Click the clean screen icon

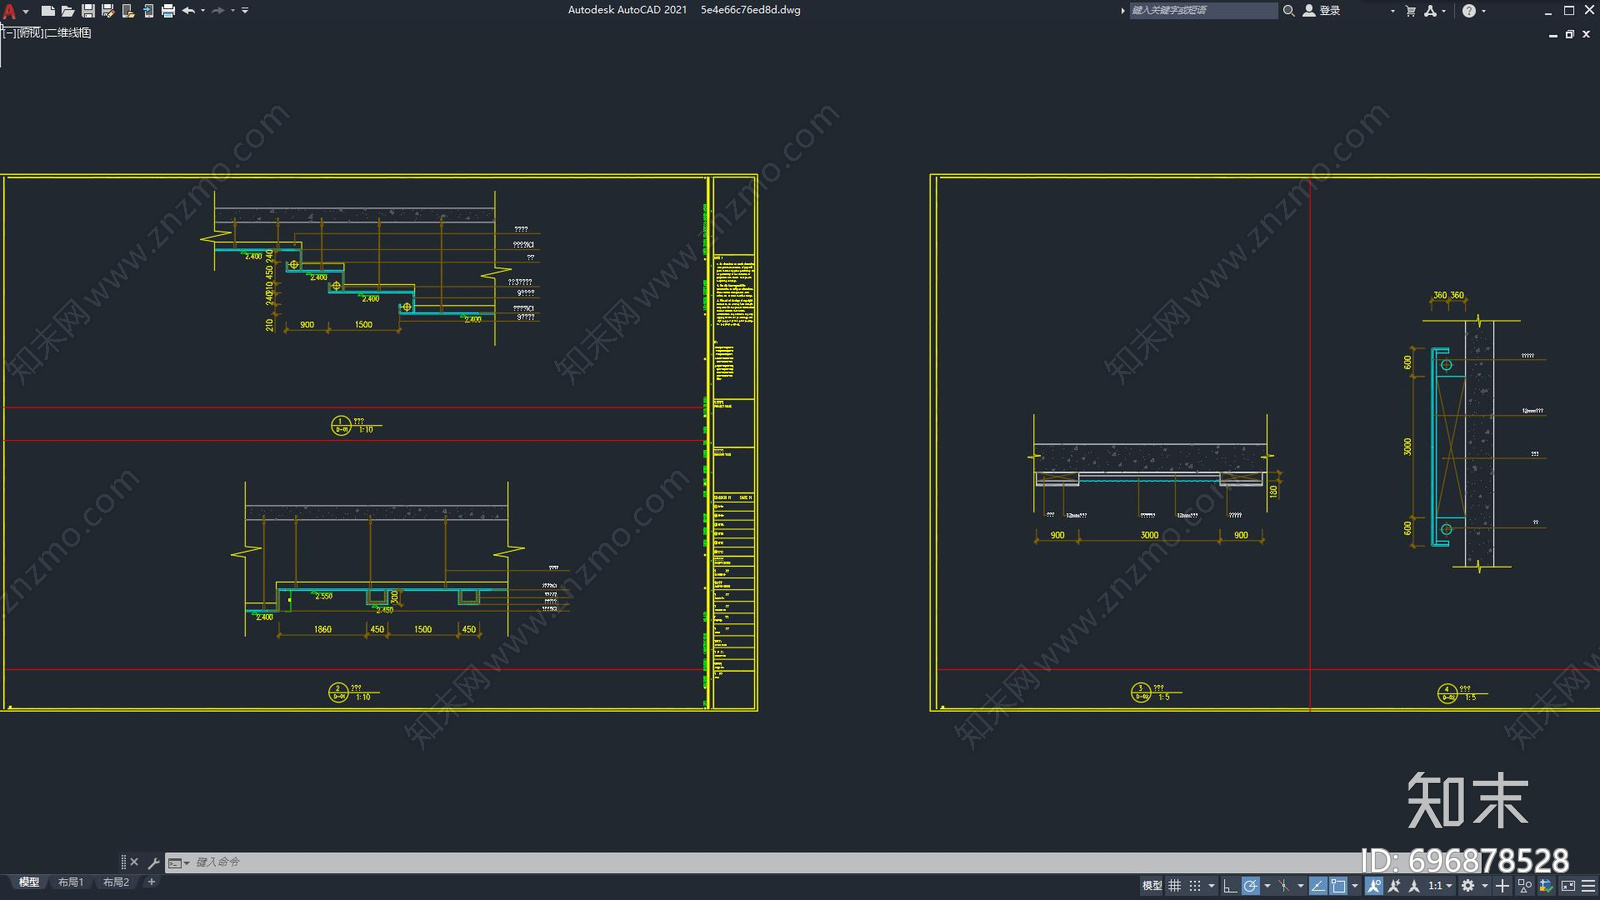point(1568,886)
